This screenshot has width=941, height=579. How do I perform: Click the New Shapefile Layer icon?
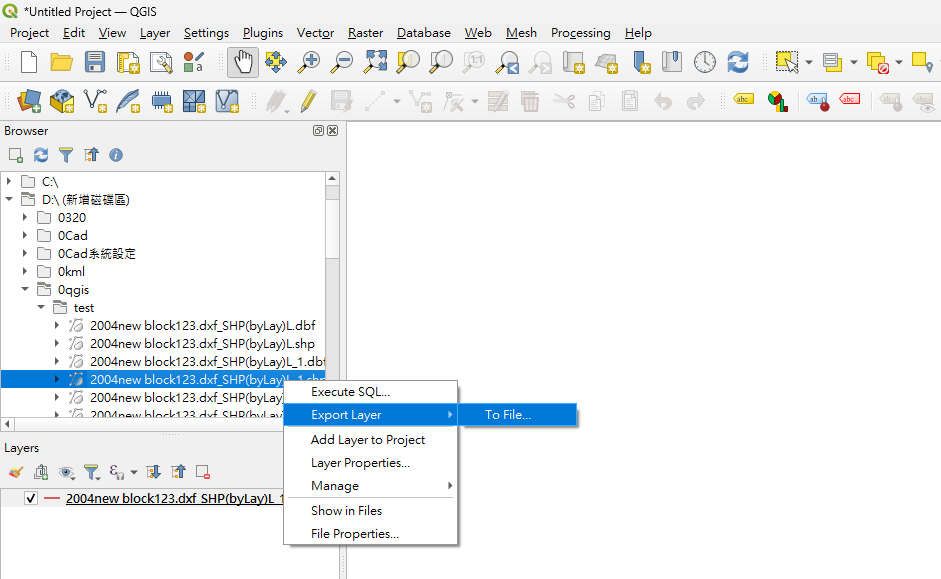coord(95,101)
